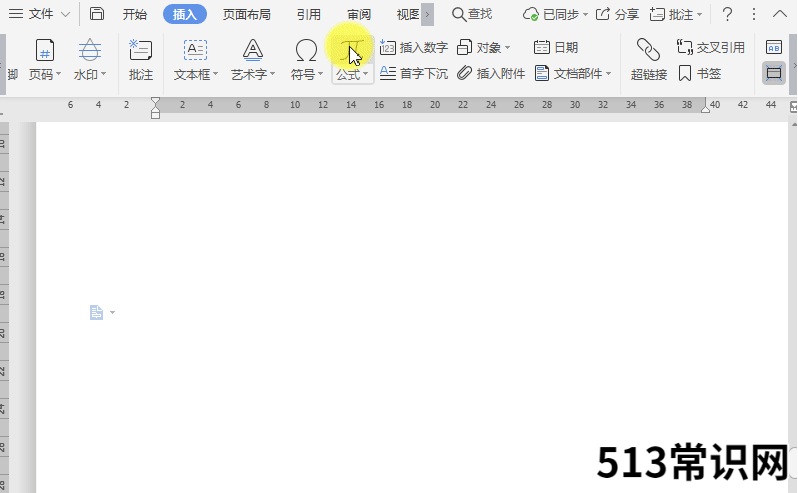Image resolution: width=798 pixels, height=493 pixels.
Task: Click the paste options document icon
Action: [96, 312]
